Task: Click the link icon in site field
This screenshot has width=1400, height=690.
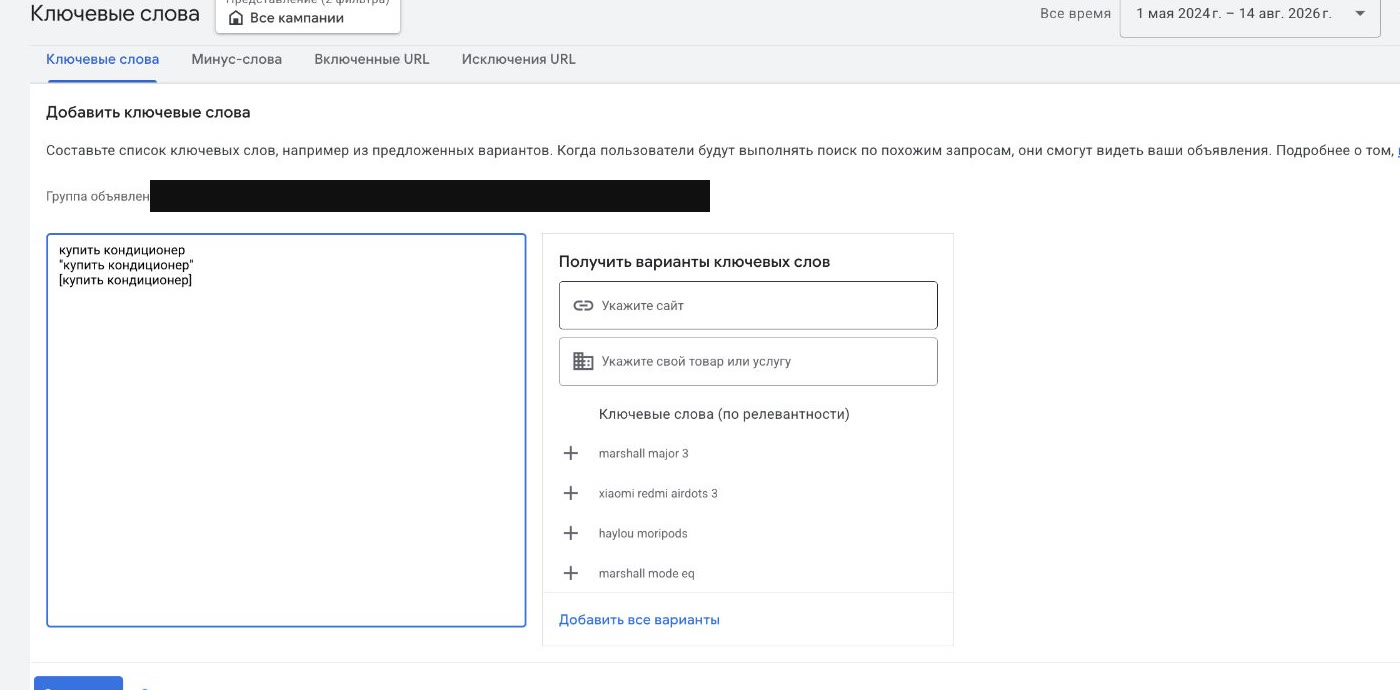Action: (583, 306)
